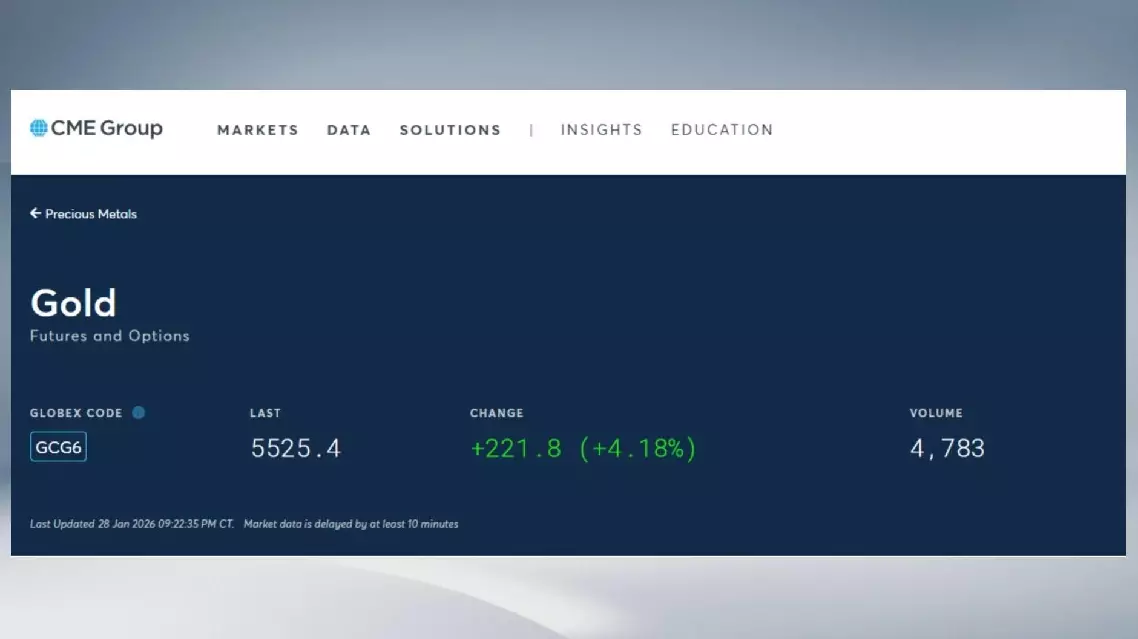Go to the Education section
The width and height of the screenshot is (1138, 639).
722,130
